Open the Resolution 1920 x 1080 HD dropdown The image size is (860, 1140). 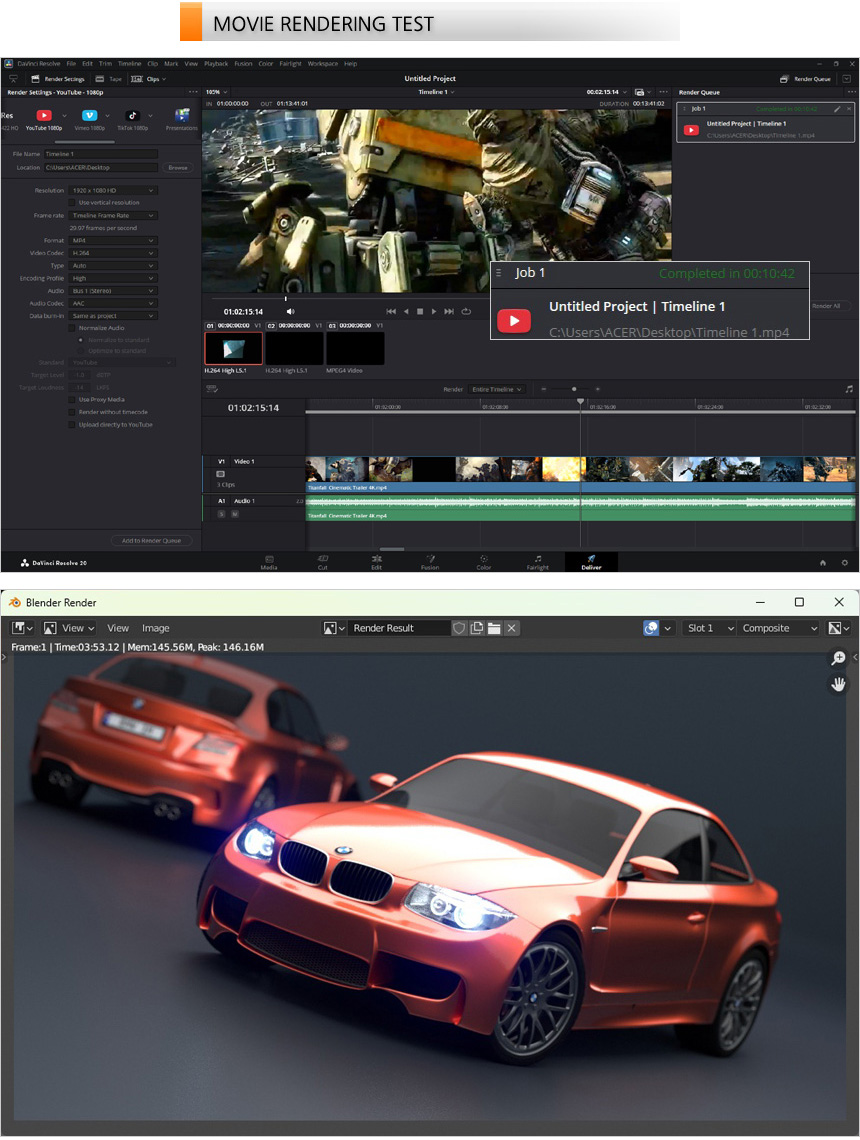tap(113, 190)
